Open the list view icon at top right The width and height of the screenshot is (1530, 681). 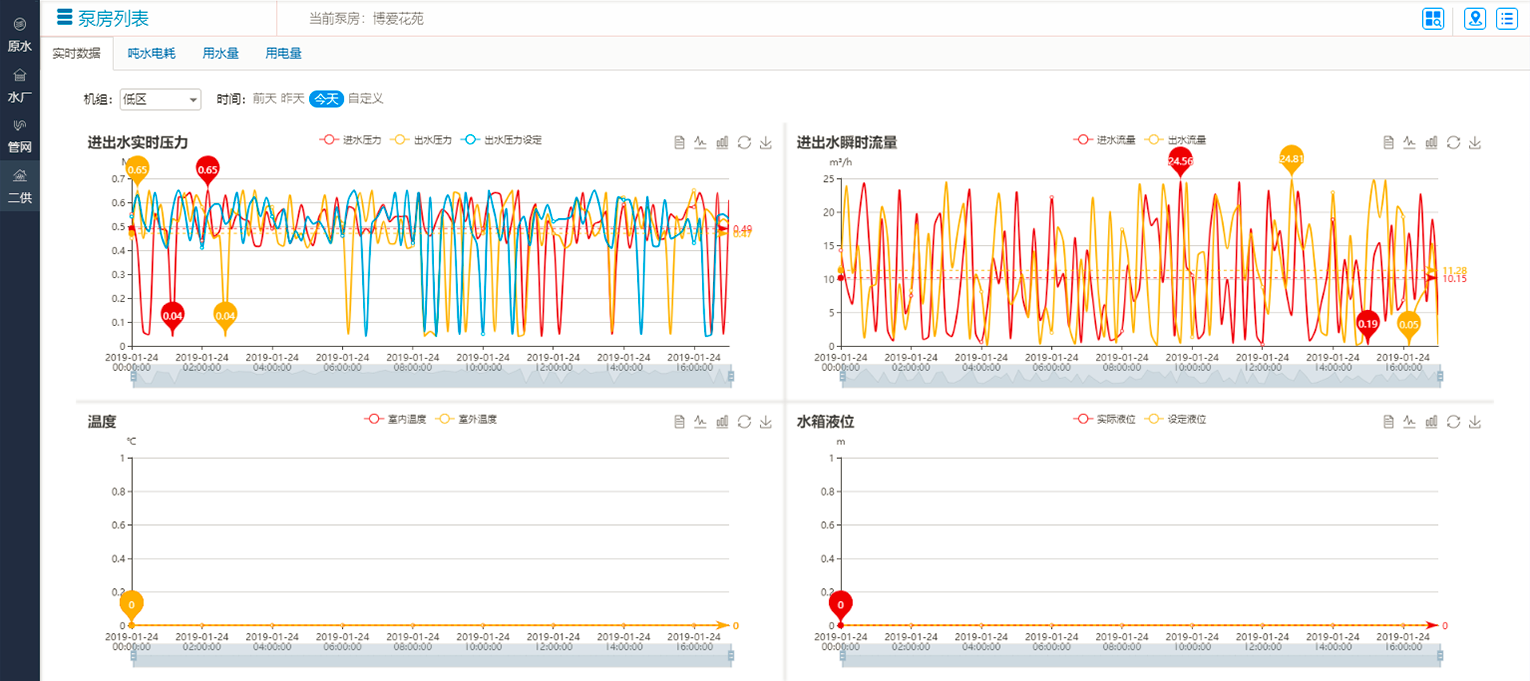click(1506, 19)
